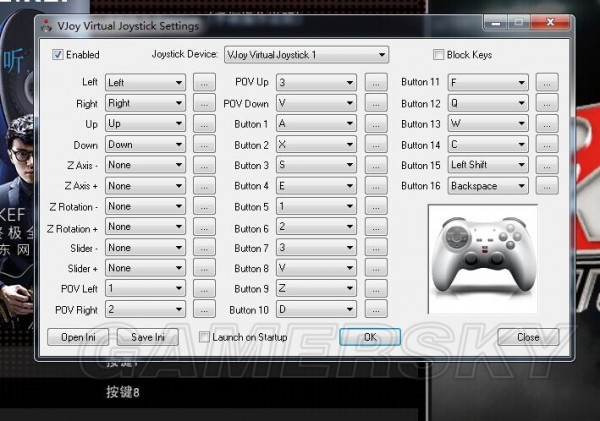The image size is (600, 421).
Task: Open the Right direction key dropdown
Action: pos(145,103)
